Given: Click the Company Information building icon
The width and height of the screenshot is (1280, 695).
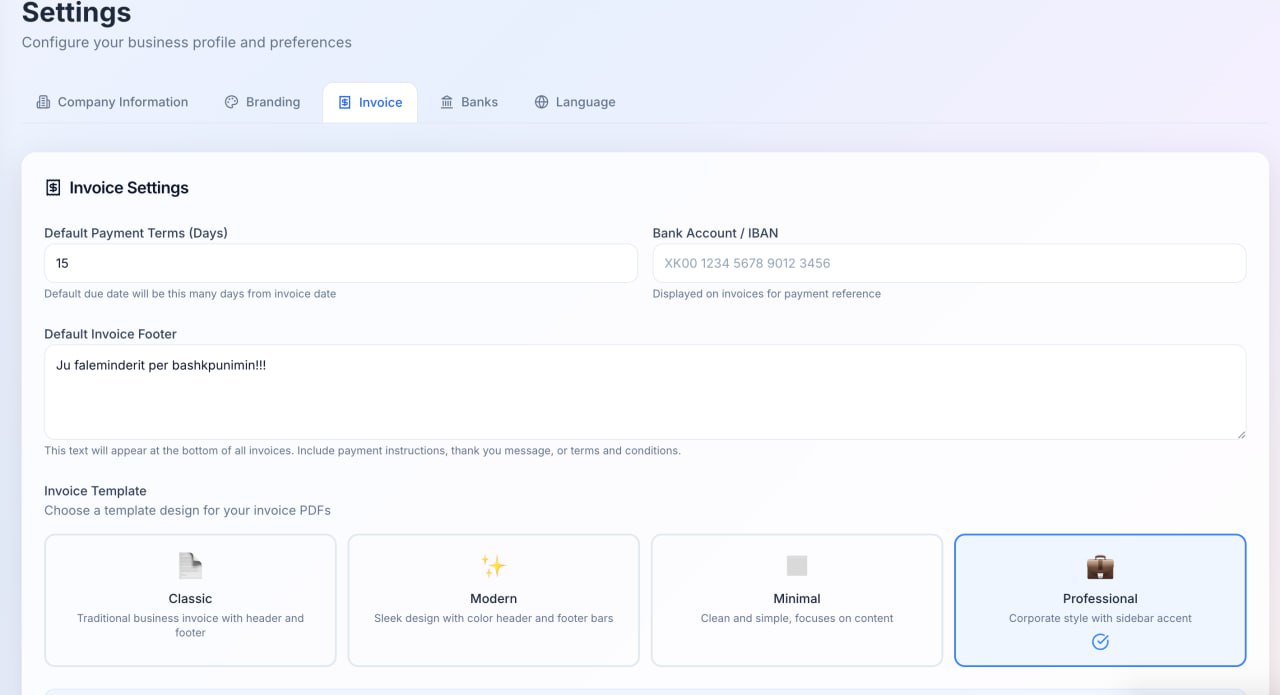Looking at the screenshot, I should coord(44,101).
